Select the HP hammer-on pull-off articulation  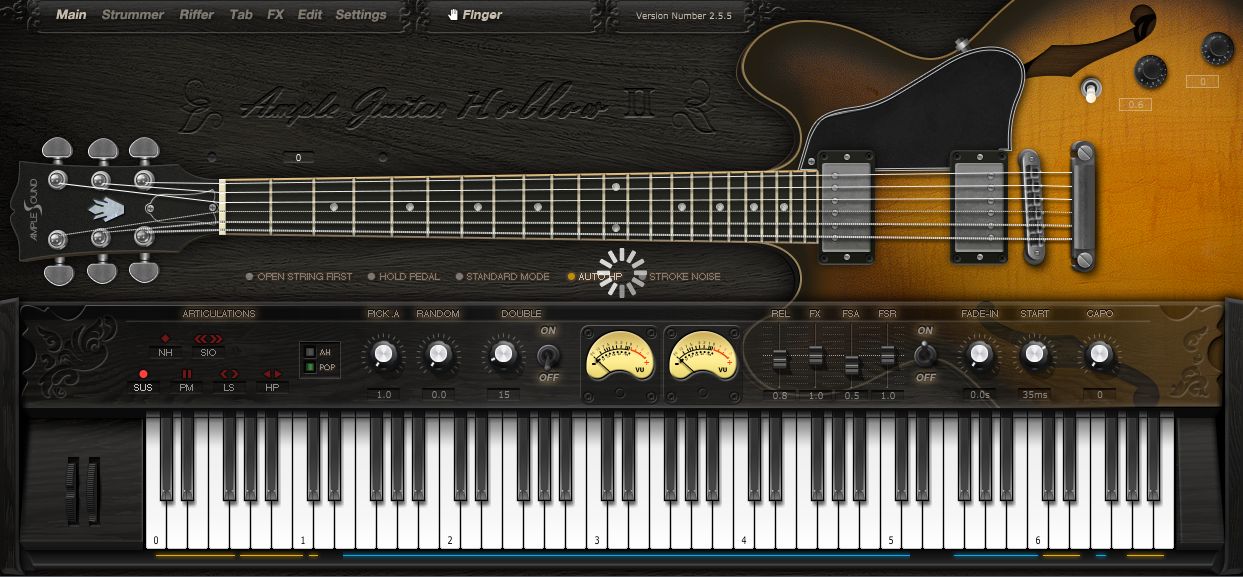[x=272, y=381]
